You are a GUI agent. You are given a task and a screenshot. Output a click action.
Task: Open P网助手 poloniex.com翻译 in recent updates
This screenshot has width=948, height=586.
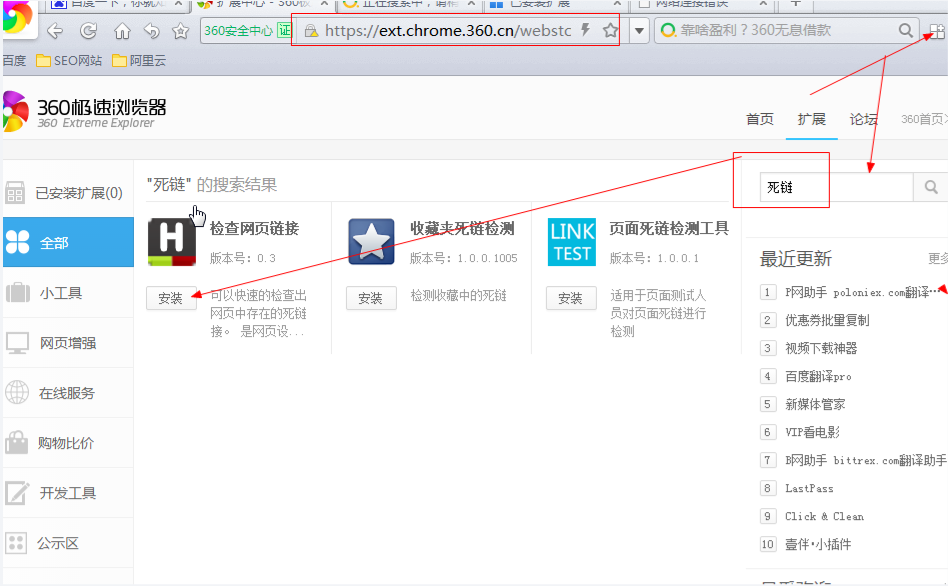(862, 292)
